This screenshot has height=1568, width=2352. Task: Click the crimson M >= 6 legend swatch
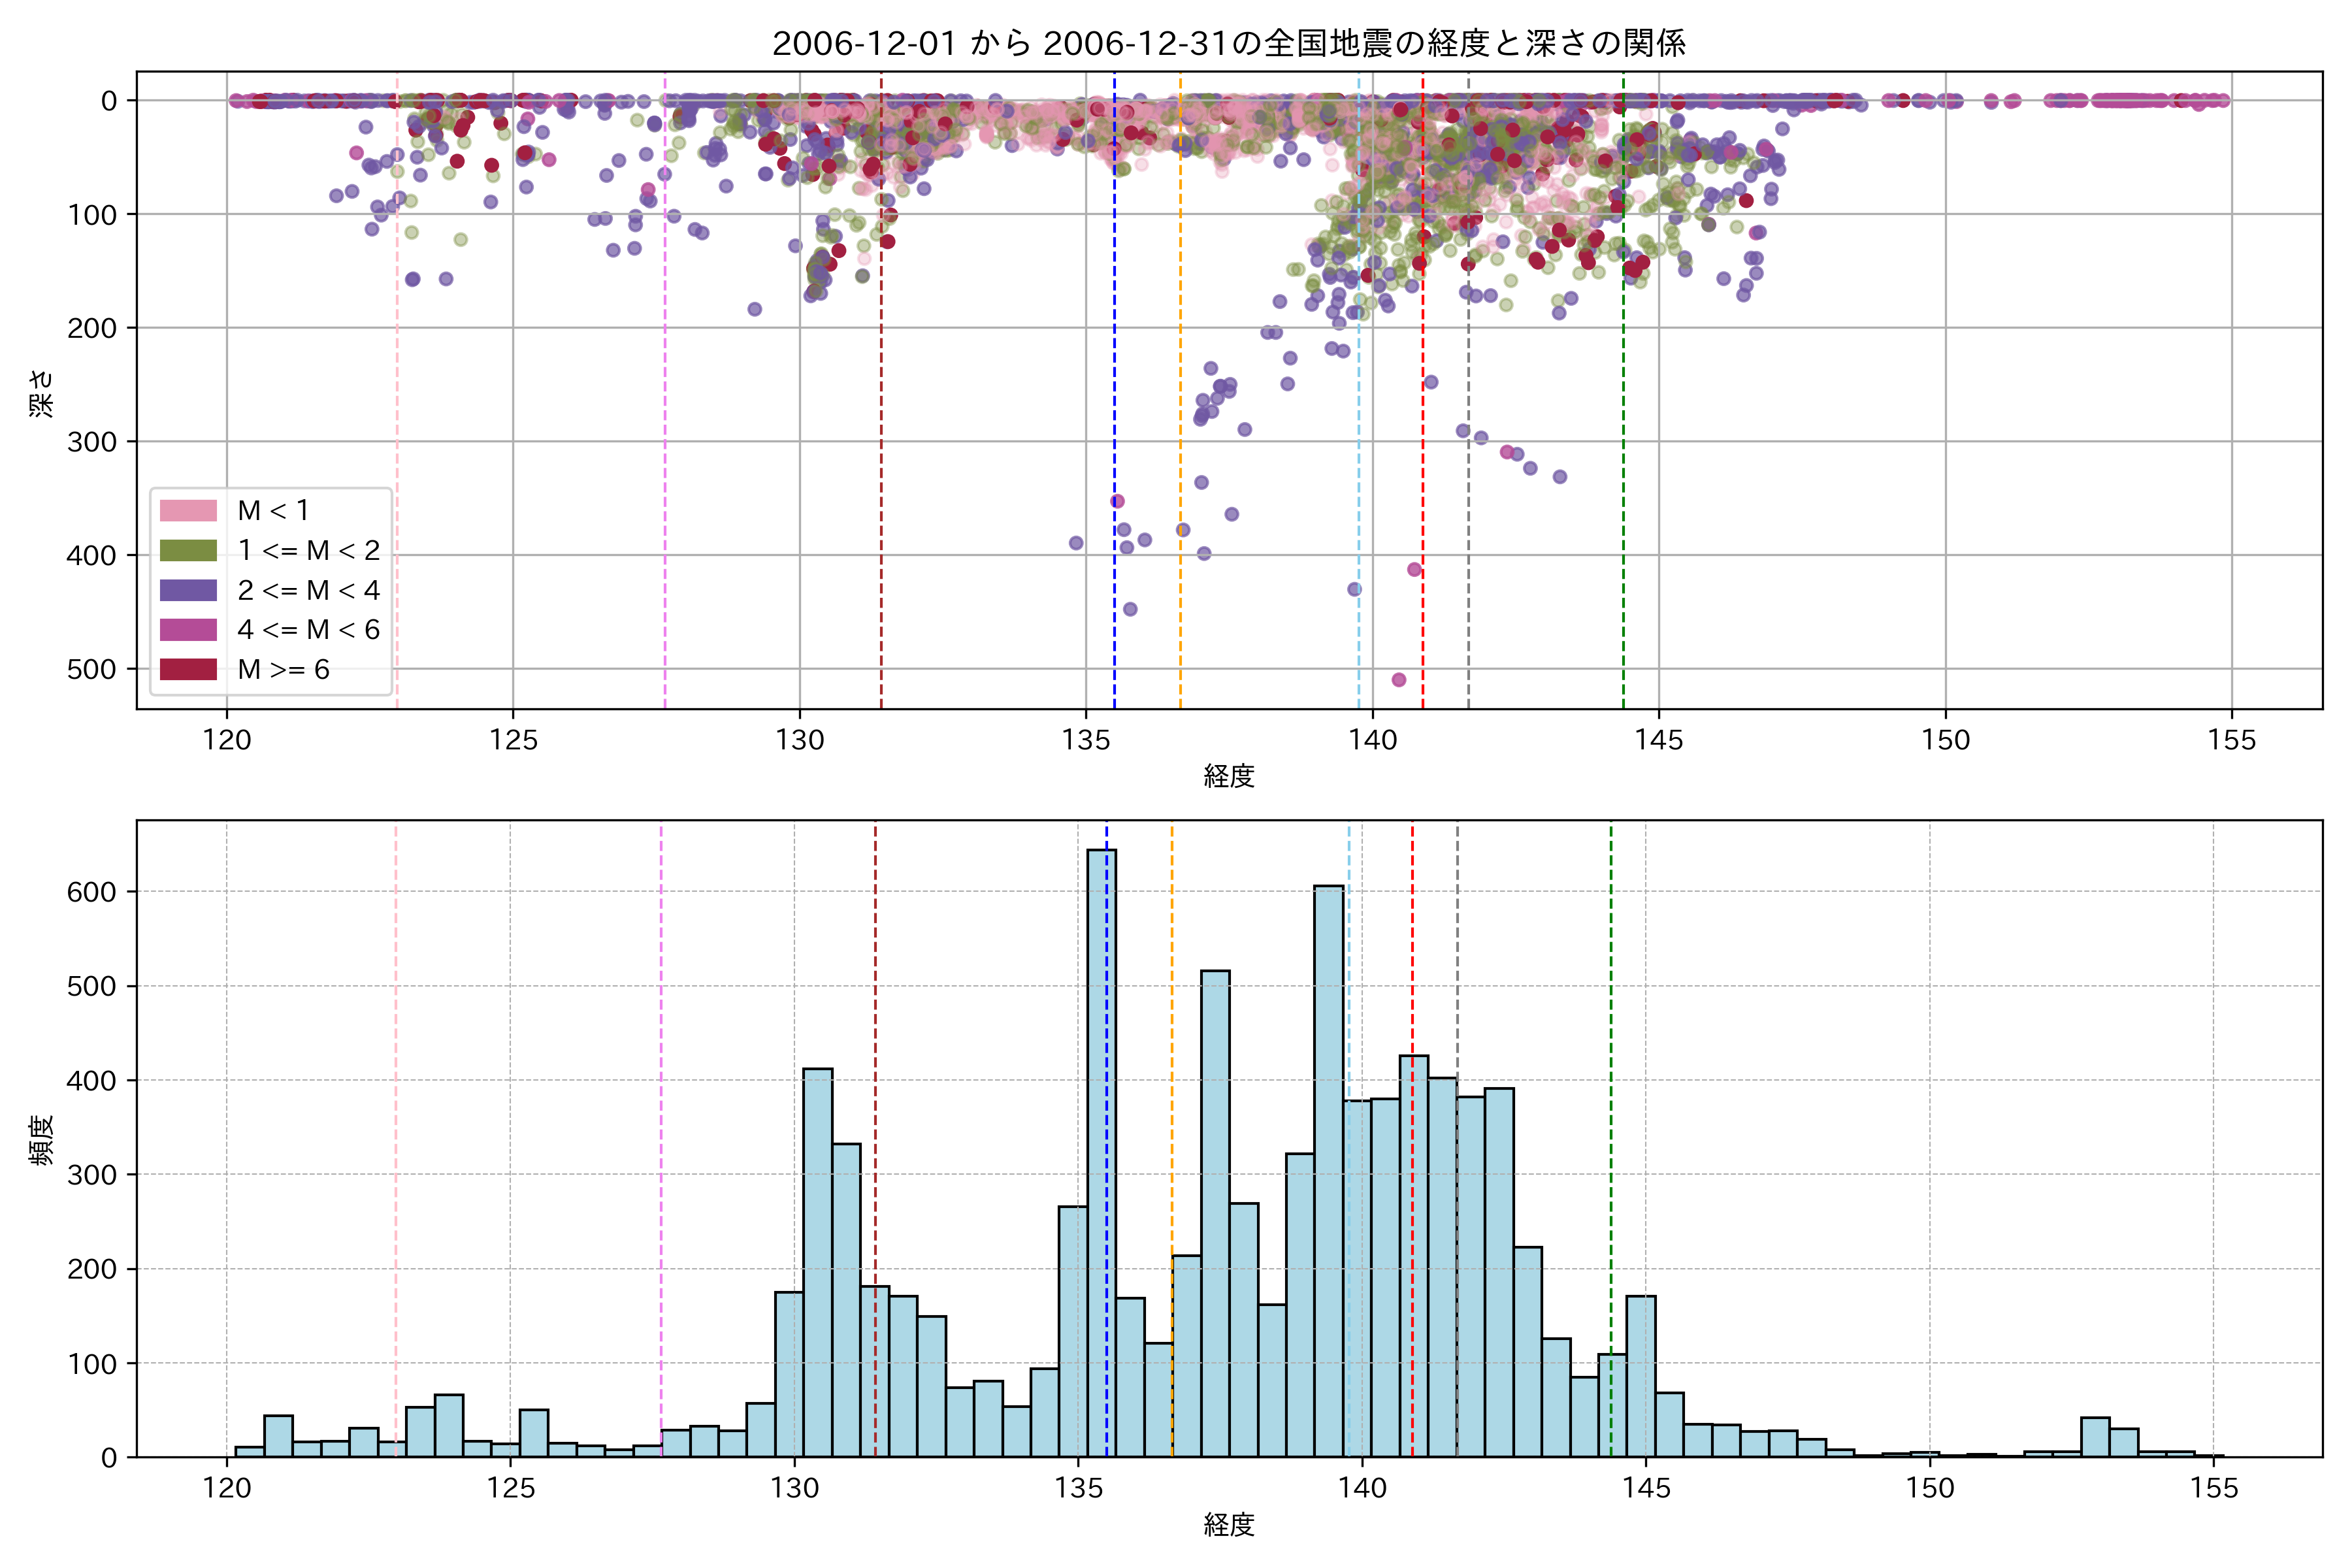tap(188, 669)
